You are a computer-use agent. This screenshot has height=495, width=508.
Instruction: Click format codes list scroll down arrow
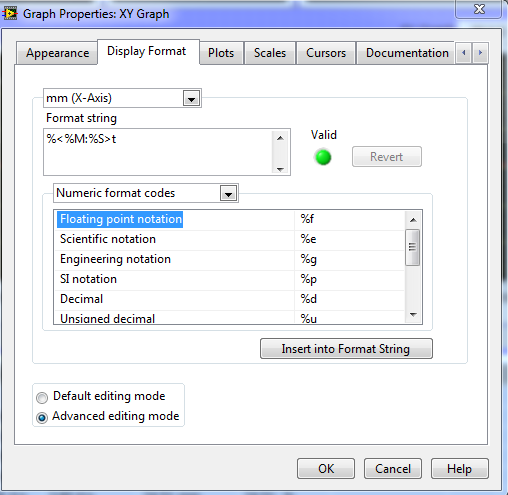[x=413, y=315]
